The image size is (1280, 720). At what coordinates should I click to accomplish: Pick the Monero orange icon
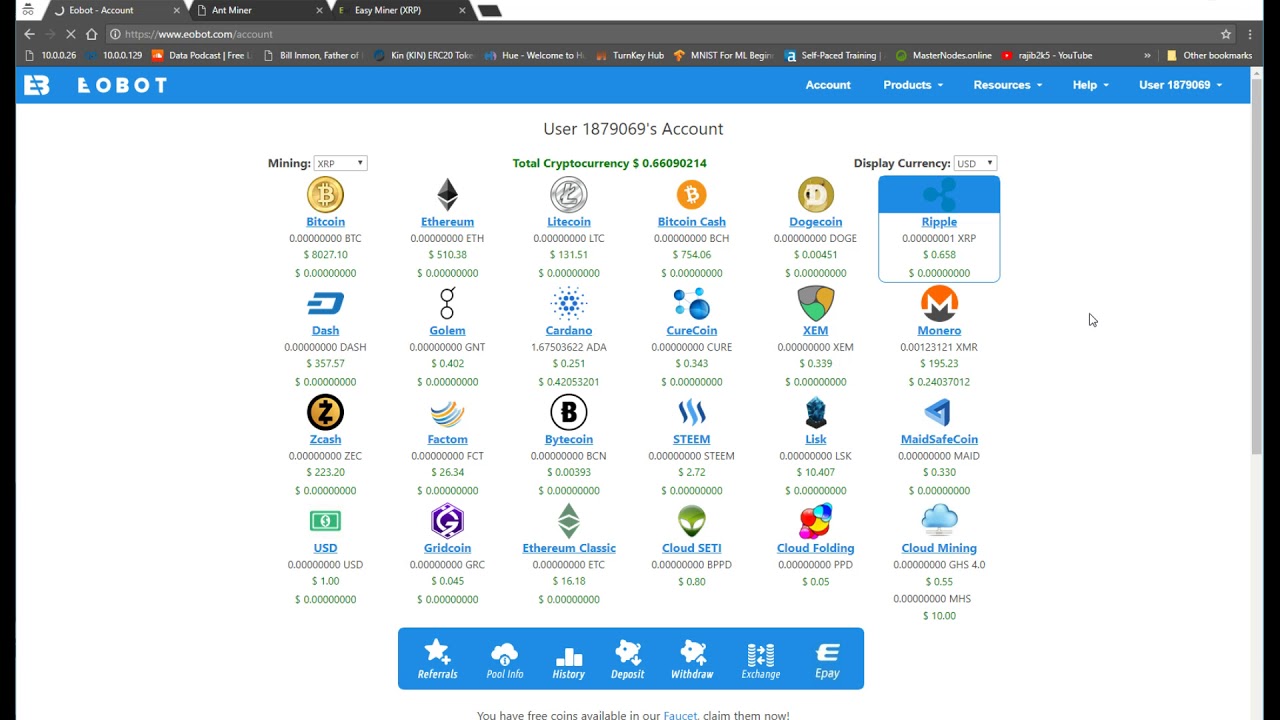[x=939, y=303]
